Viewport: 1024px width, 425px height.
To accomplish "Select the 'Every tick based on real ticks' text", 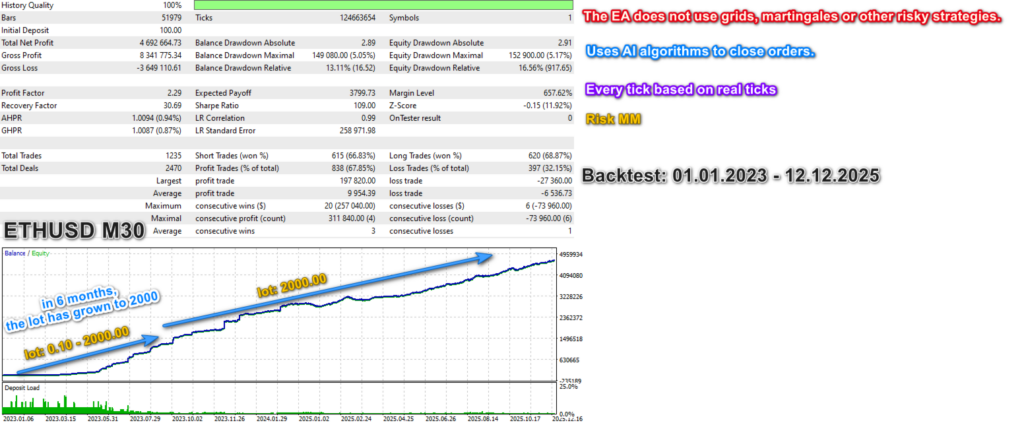I will (x=681, y=90).
